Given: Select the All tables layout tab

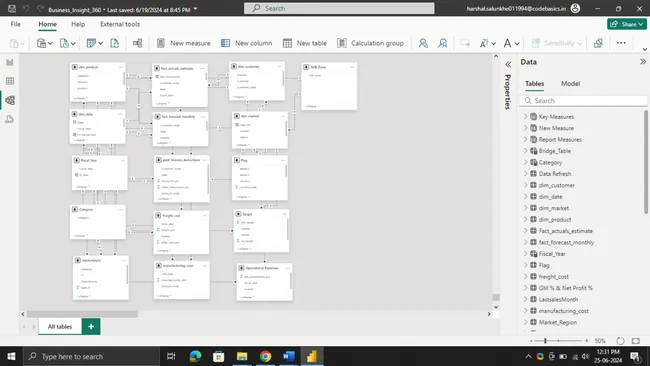Looking at the screenshot, I should [x=60, y=326].
